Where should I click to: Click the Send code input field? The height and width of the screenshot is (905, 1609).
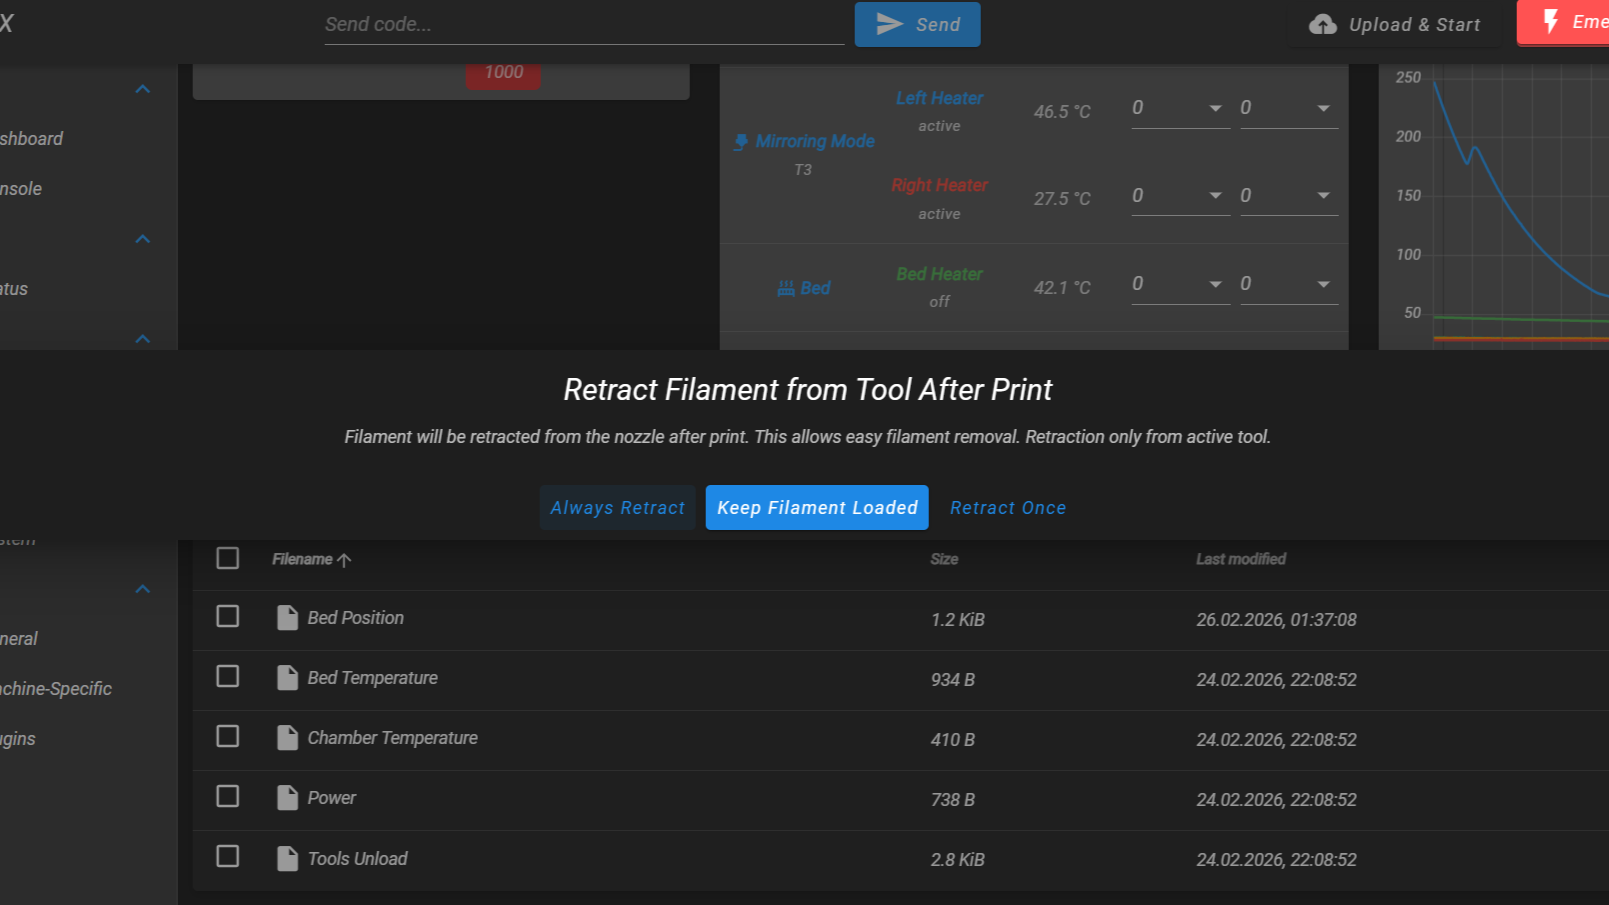point(584,24)
